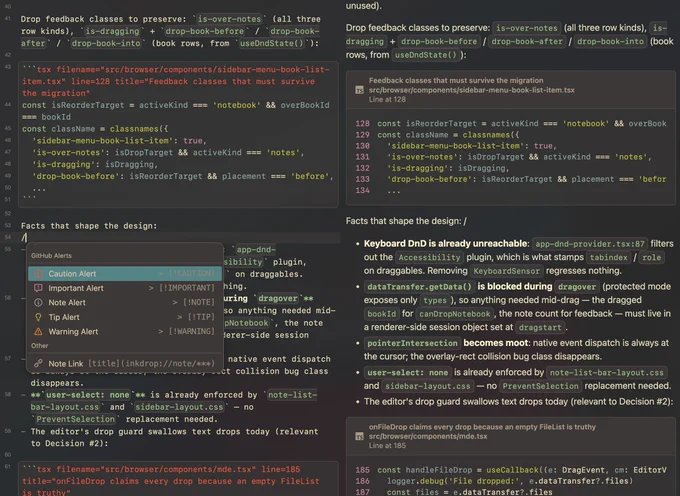Click the KeyboardSensor chip in the preview

point(507,271)
